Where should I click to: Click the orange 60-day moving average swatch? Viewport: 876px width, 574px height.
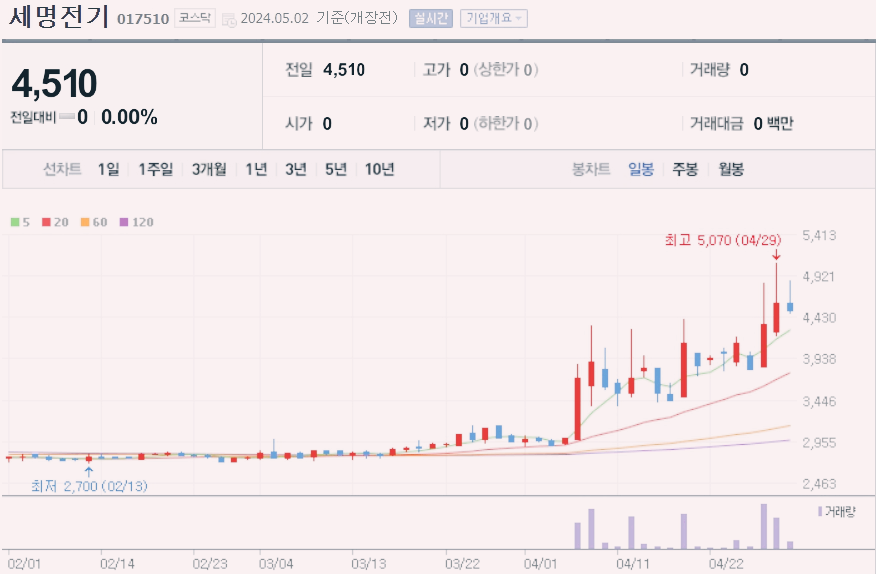[x=85, y=222]
